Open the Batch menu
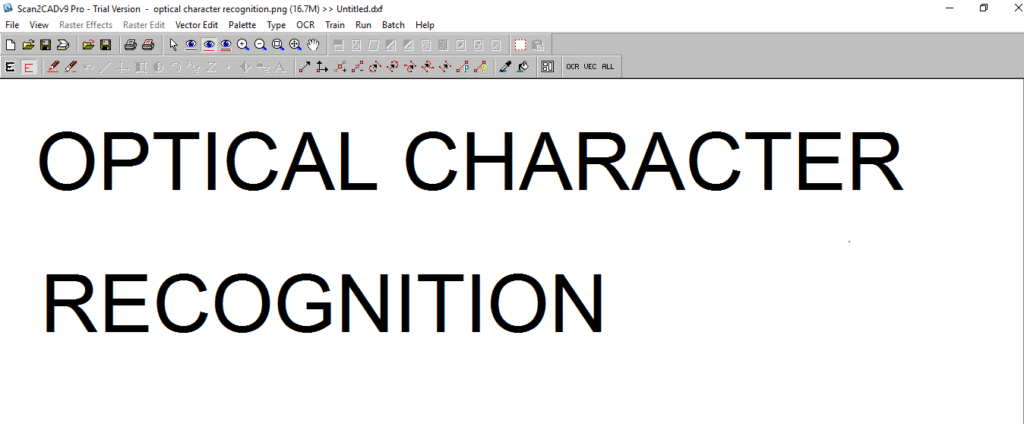This screenshot has height=424, width=1024. point(394,25)
